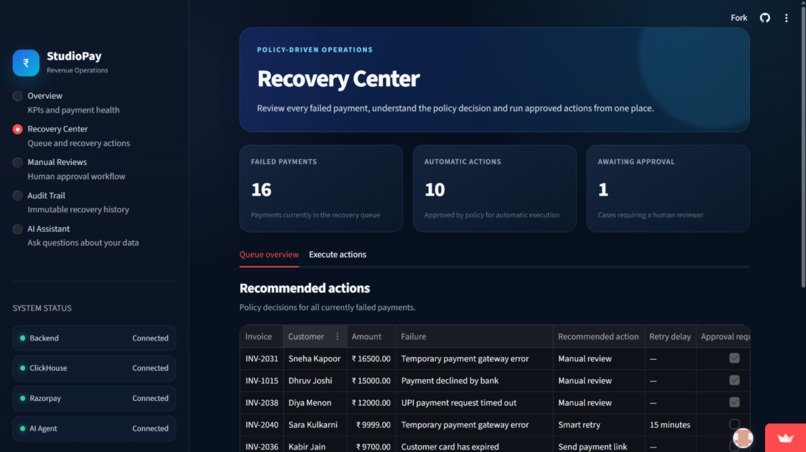Select the Audit Trail radio option

tap(17, 195)
